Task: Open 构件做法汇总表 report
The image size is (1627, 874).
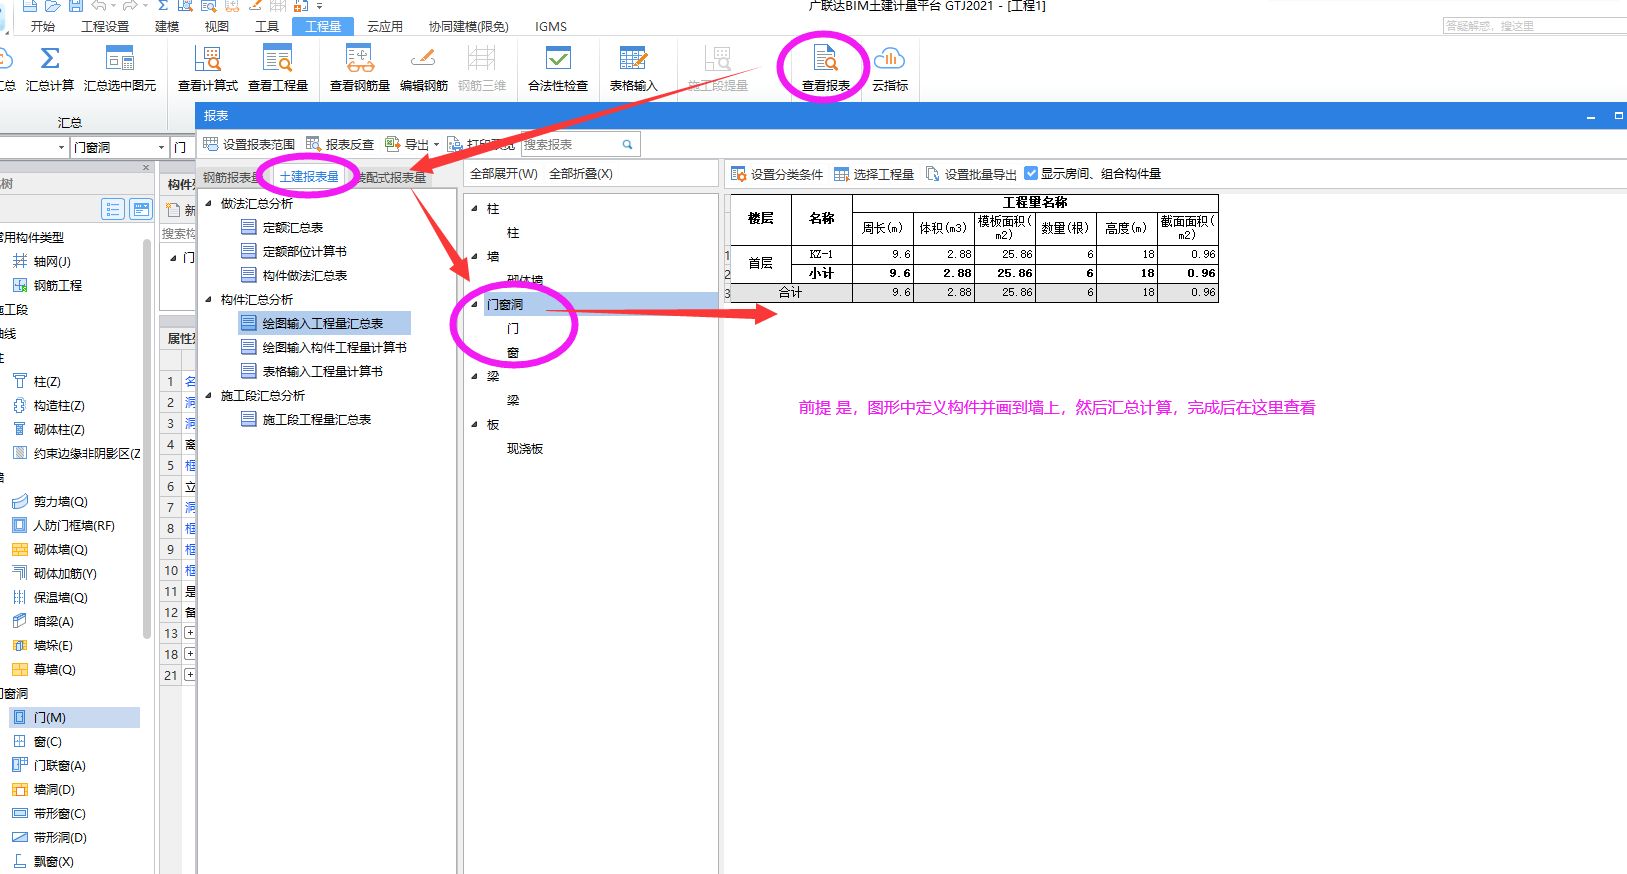Action: (x=305, y=275)
